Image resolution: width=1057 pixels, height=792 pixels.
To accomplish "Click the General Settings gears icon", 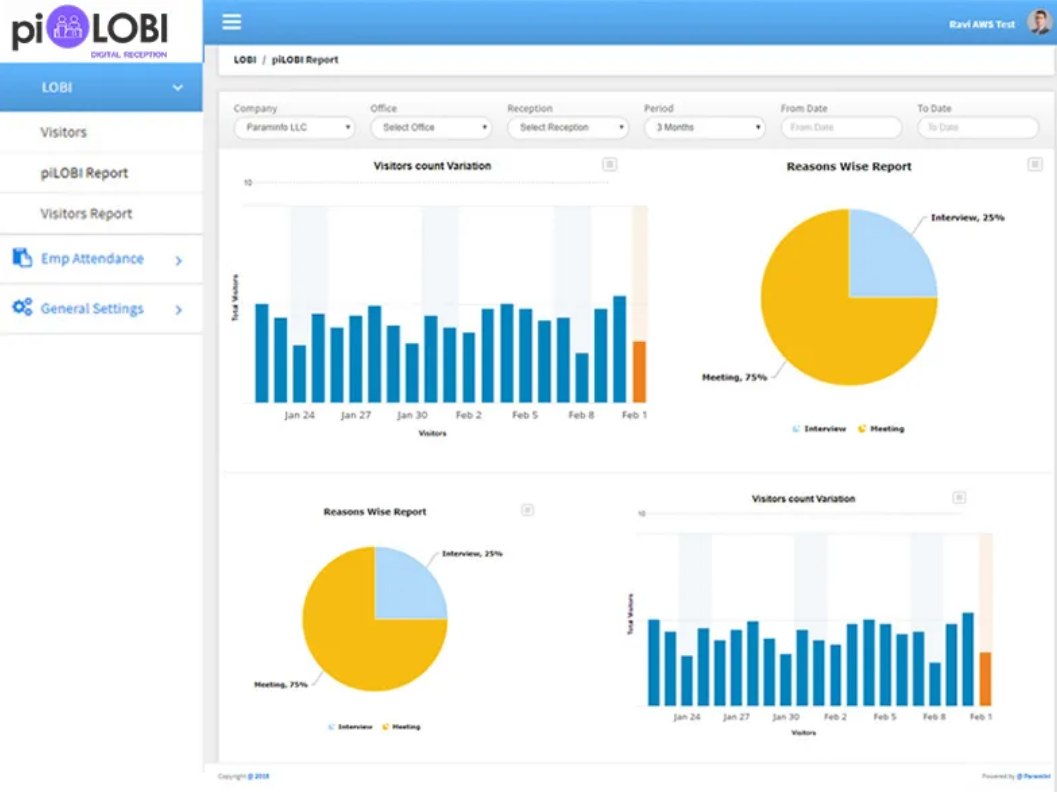I will pos(22,307).
